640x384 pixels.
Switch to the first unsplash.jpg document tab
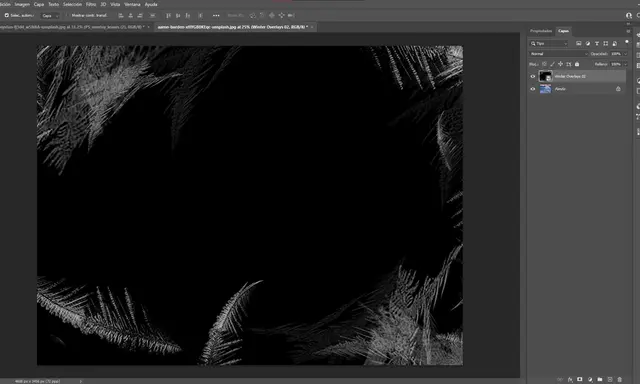click(x=72, y=27)
